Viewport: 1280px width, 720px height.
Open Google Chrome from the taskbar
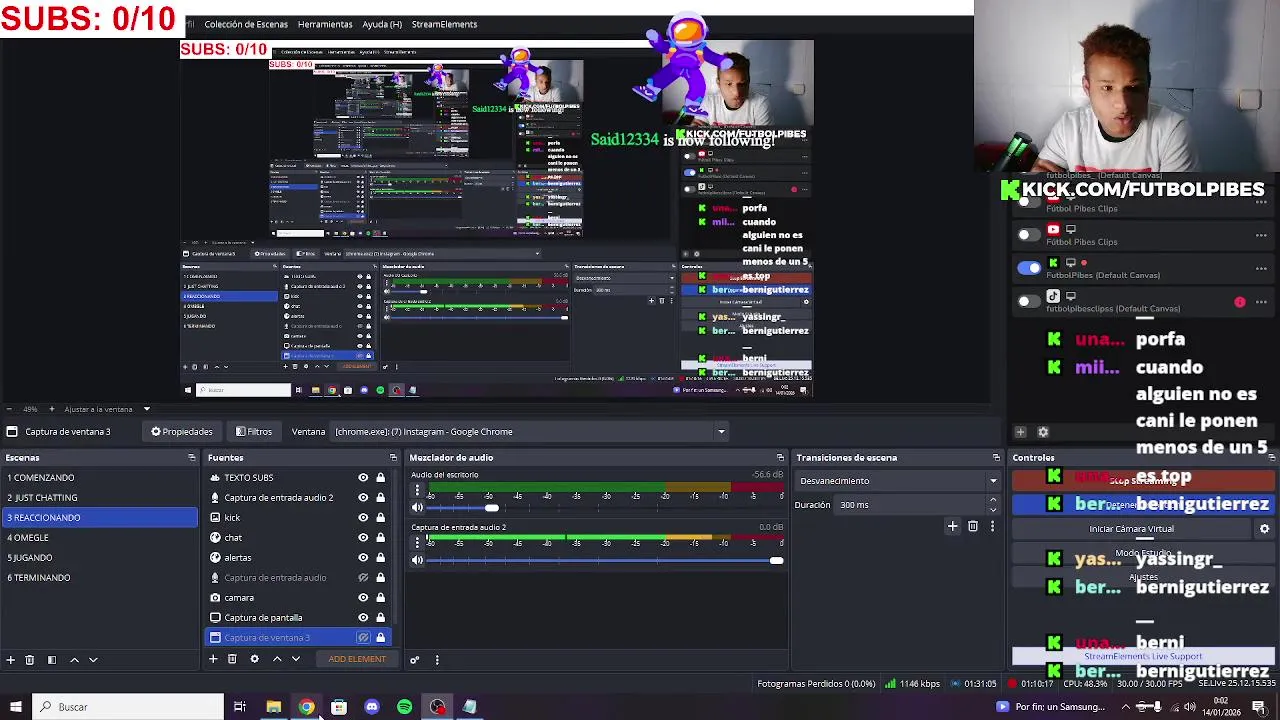[x=306, y=707]
